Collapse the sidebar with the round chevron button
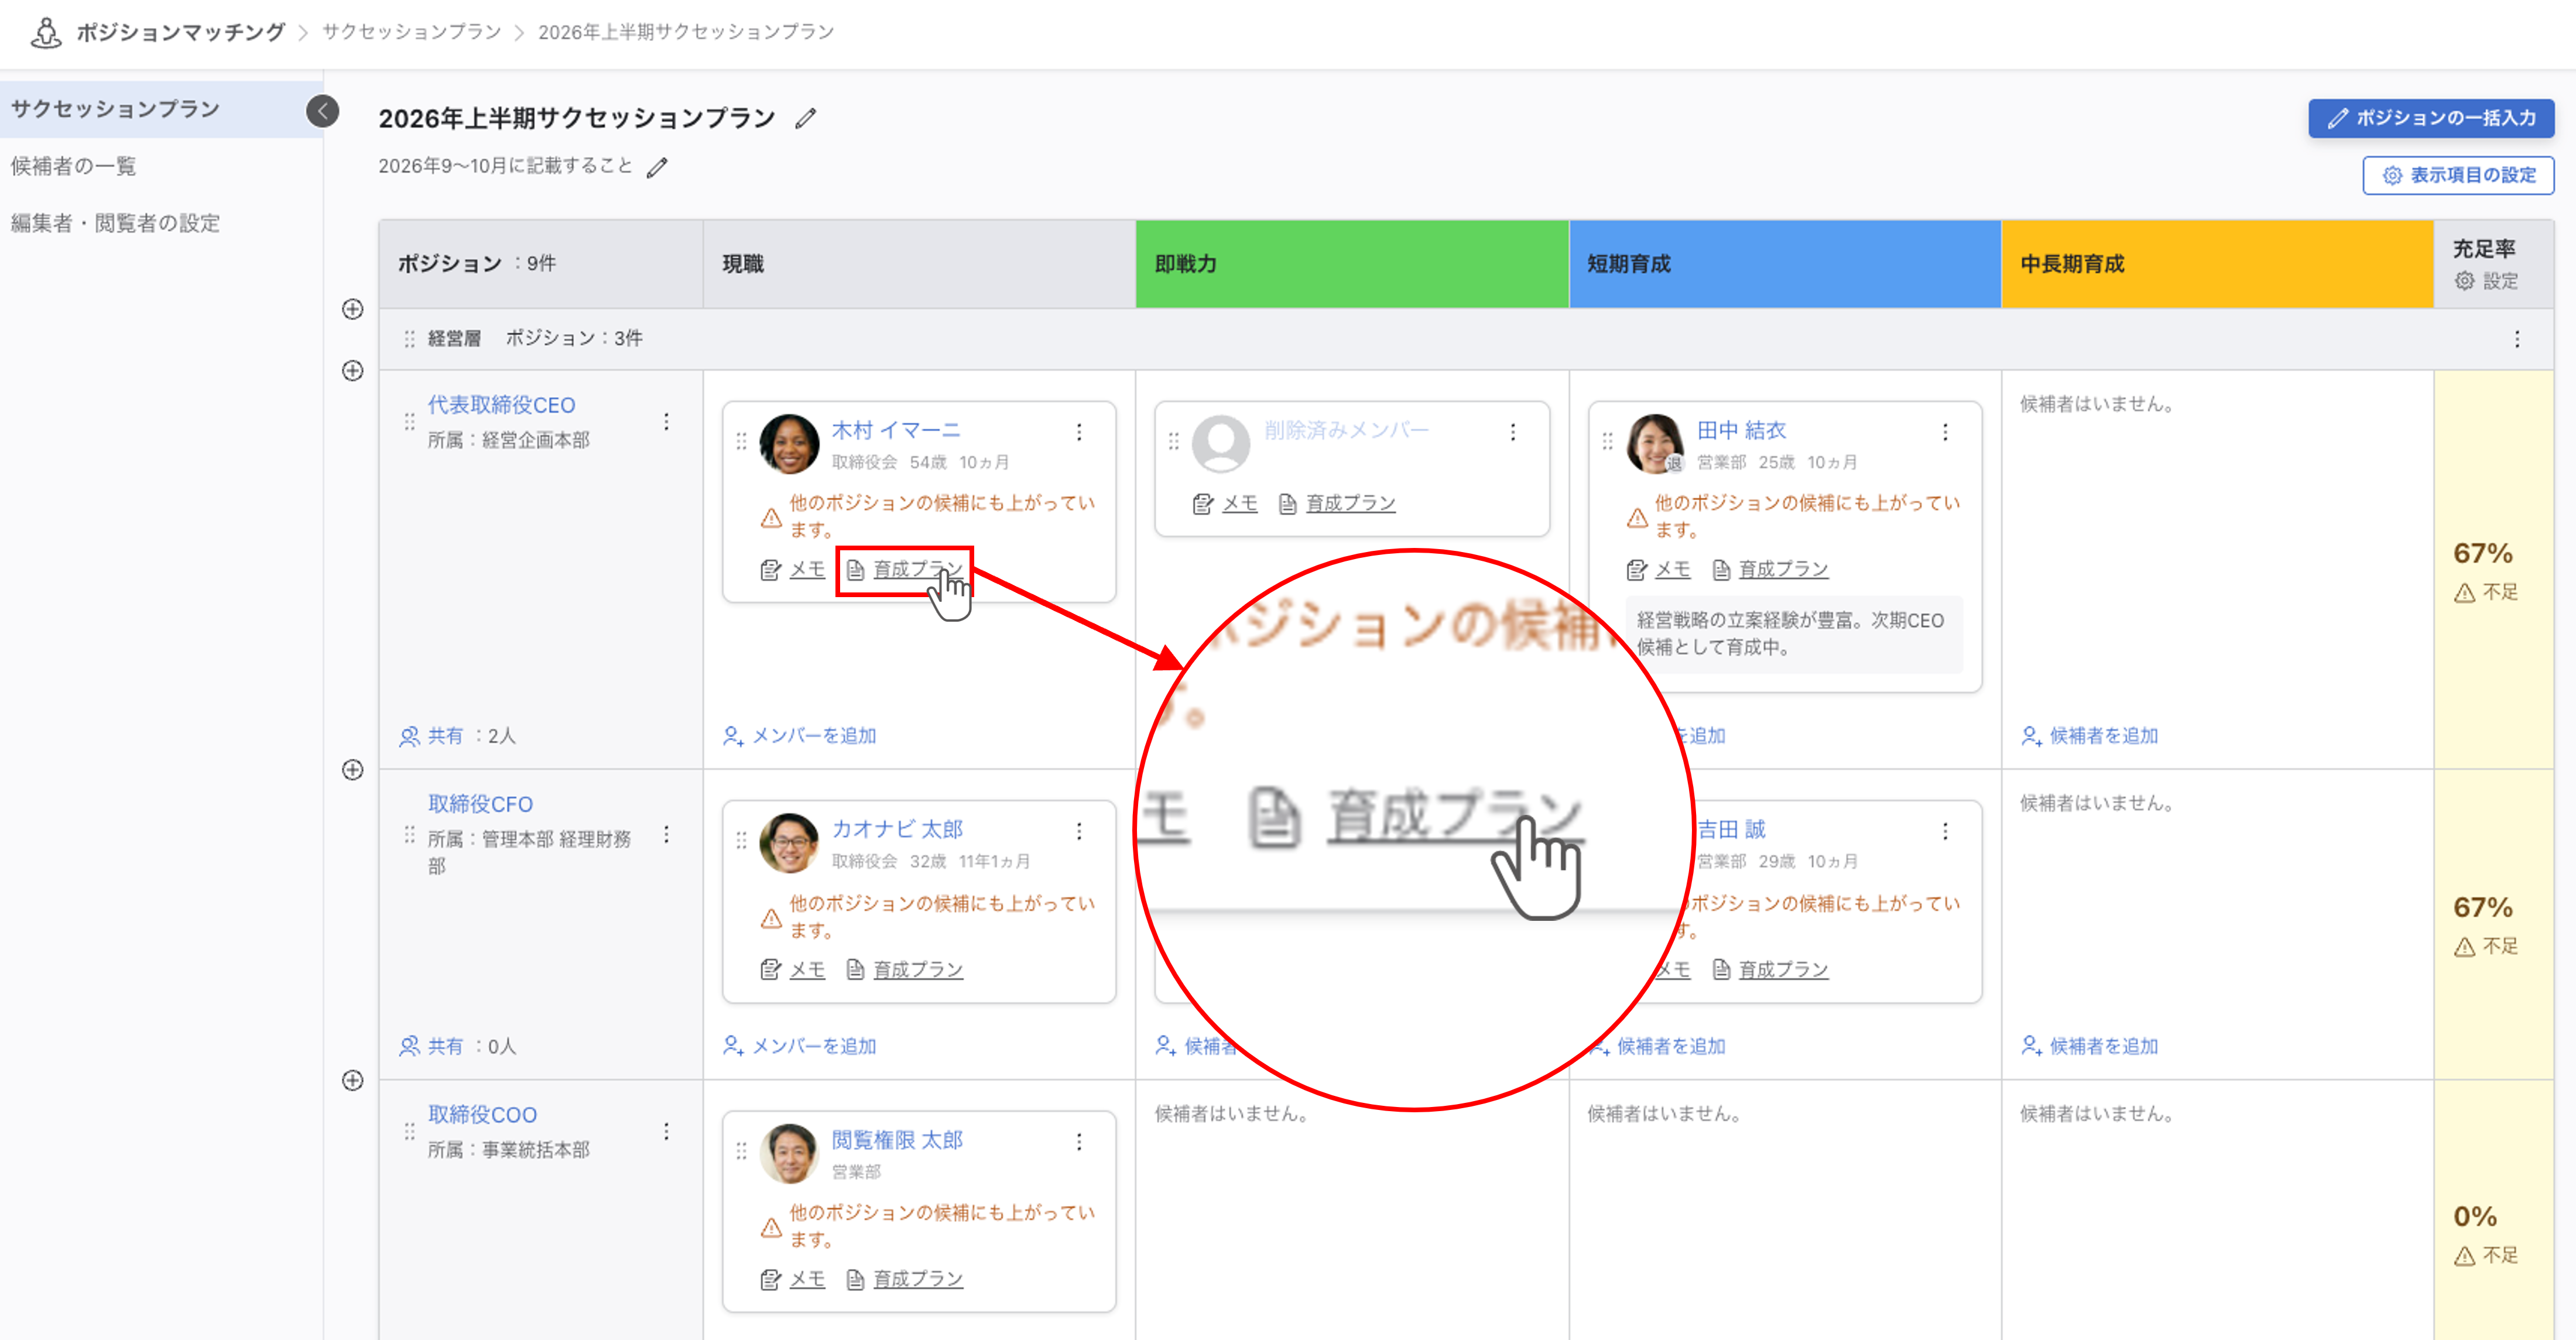Image resolution: width=2576 pixels, height=1340 pixels. (322, 110)
